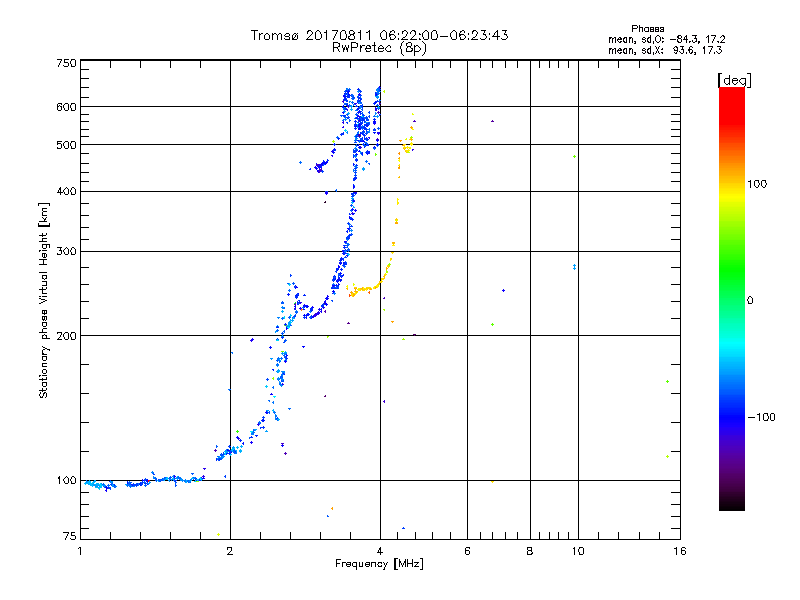Click the y-axis label '75'
The height and width of the screenshot is (600, 800).
click(x=70, y=536)
